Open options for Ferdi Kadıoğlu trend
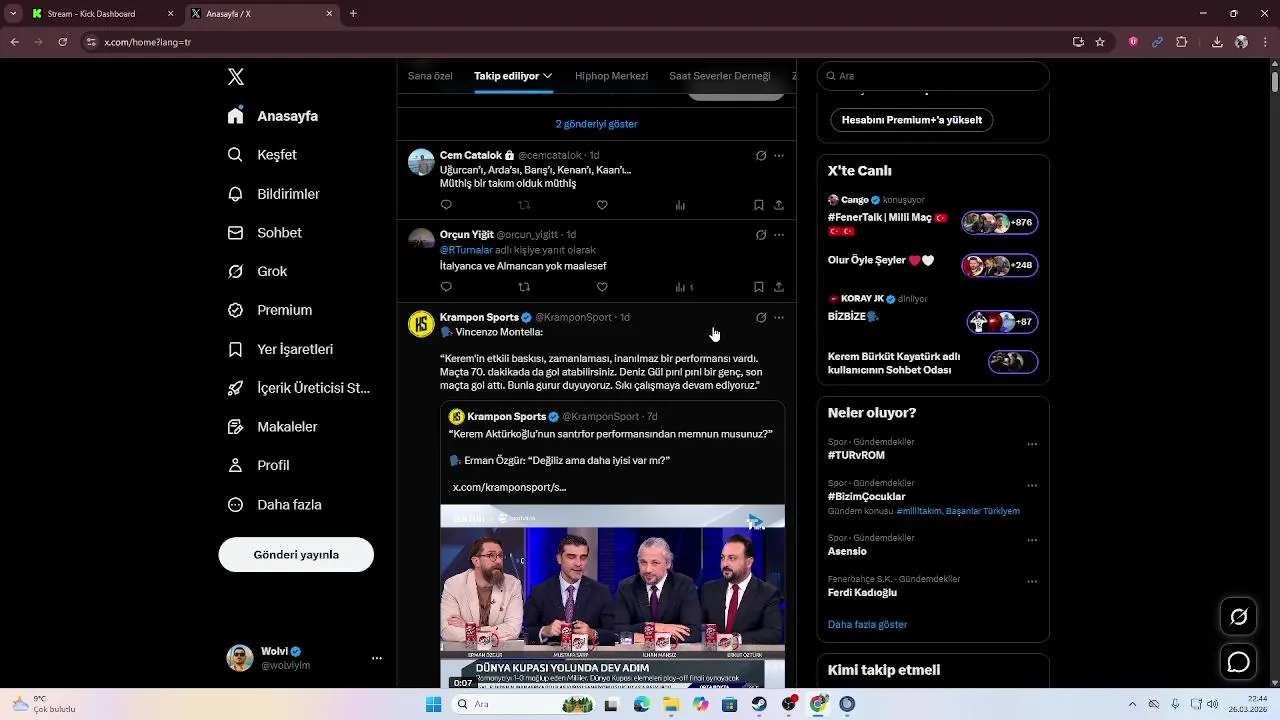The width and height of the screenshot is (1280, 720). pos(1032,581)
